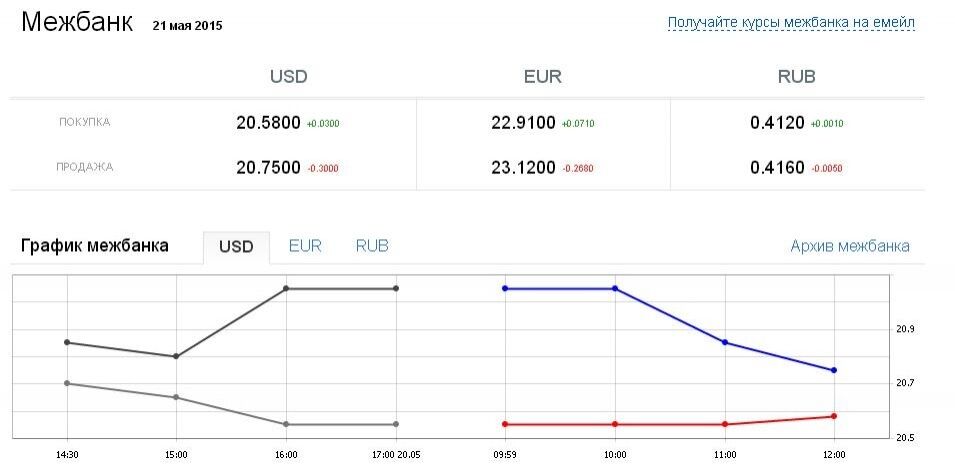Screen dimensions: 955x468
Task: Open the 'Получайте курсы межбанка на емейл' link
Action: [790, 22]
